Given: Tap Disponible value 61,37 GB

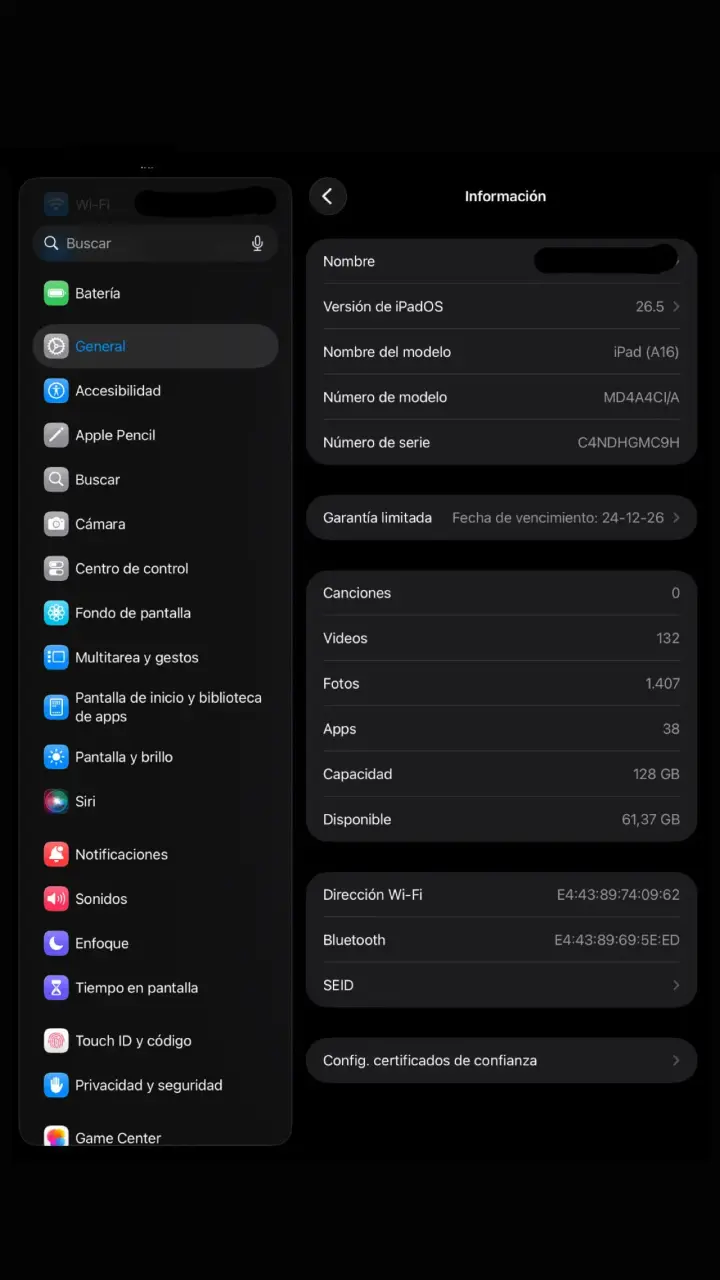Looking at the screenshot, I should (650, 820).
